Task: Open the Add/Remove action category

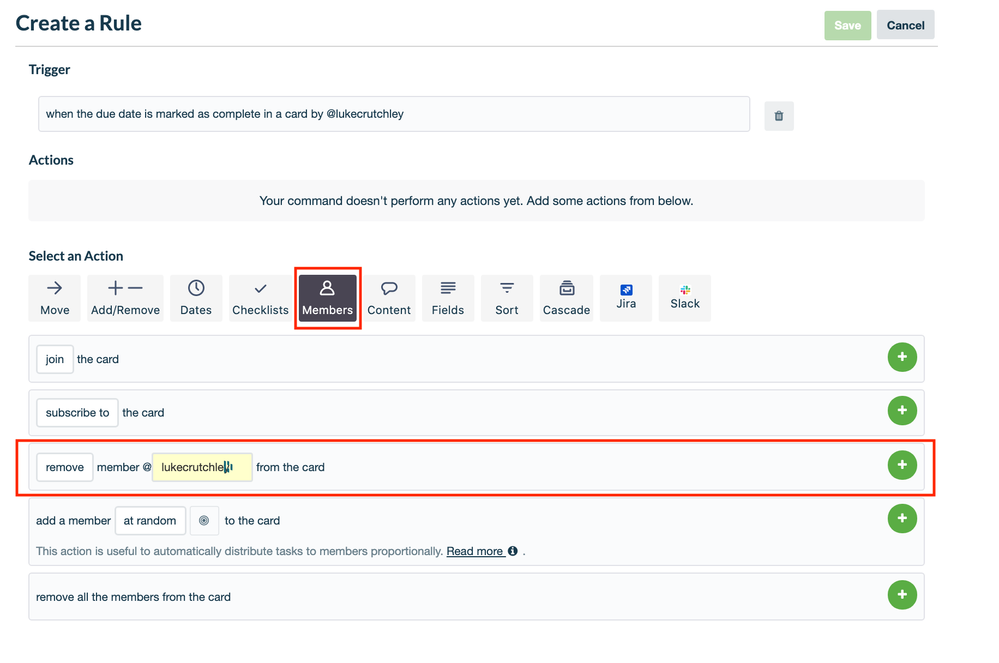Action: tap(125, 297)
